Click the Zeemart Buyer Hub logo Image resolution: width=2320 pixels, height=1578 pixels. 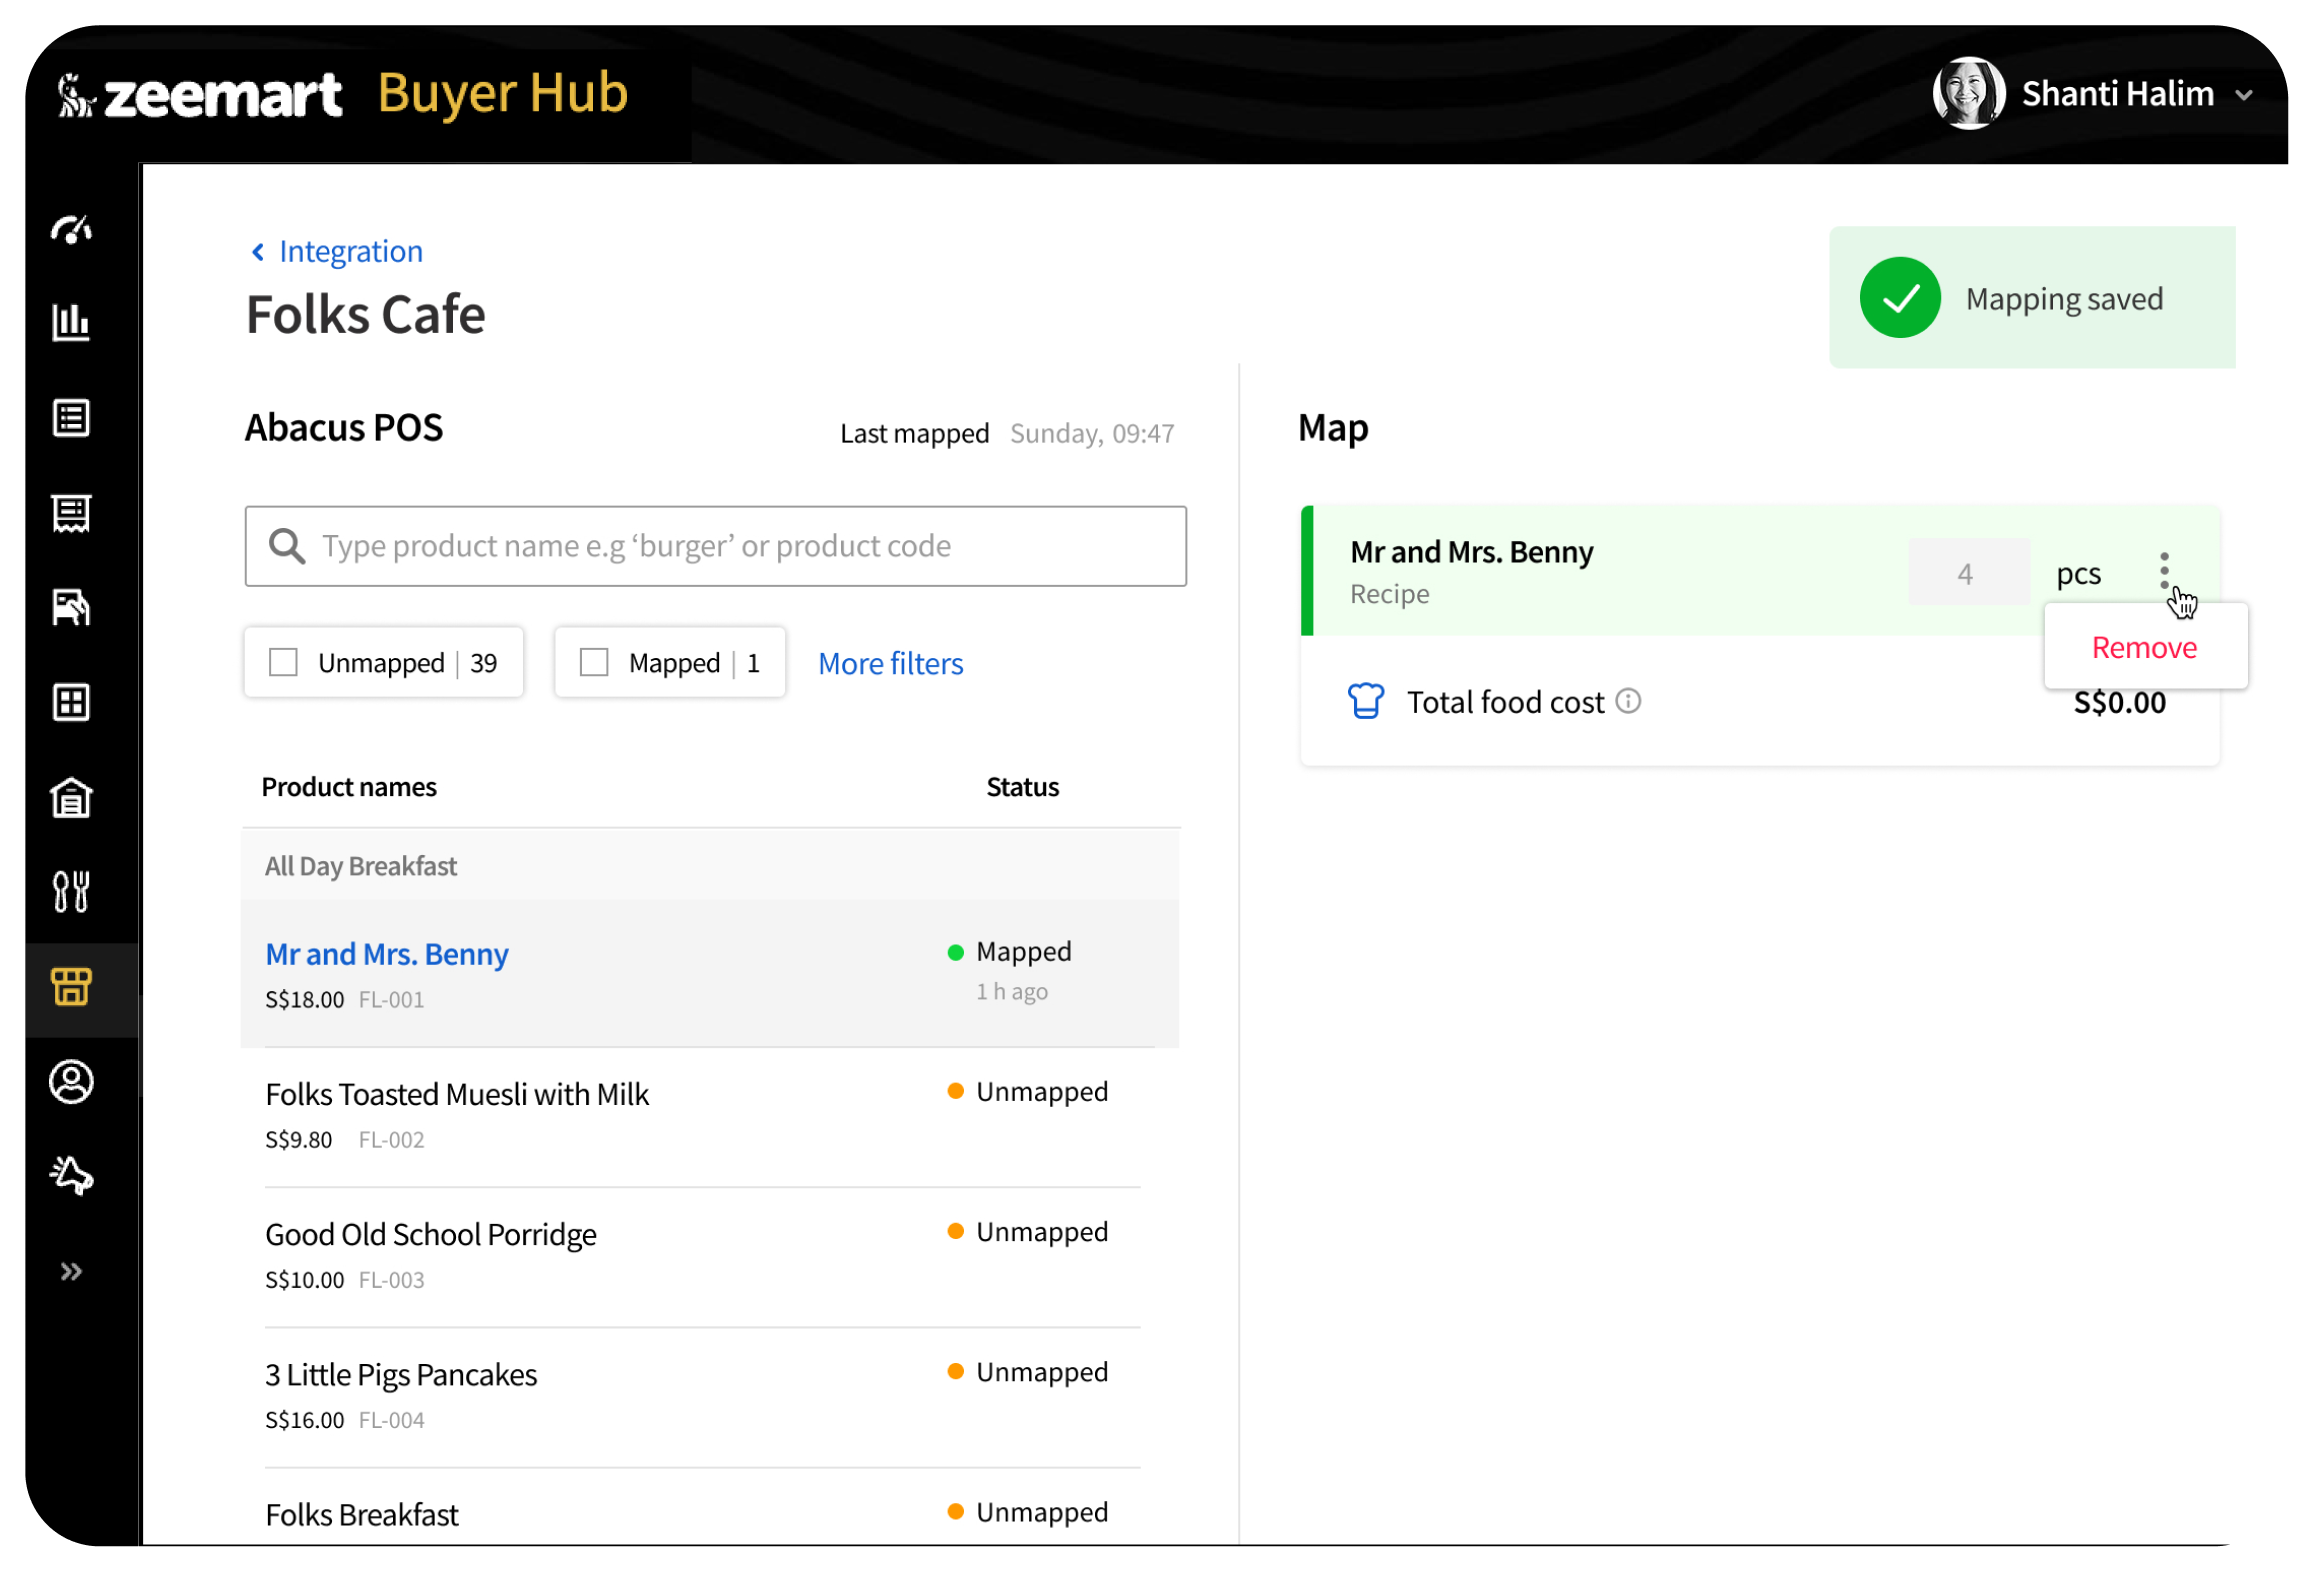343,95
